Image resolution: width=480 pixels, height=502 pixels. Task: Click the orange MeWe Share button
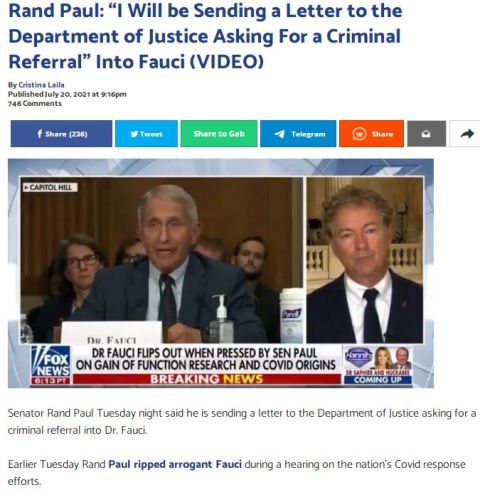coord(371,134)
